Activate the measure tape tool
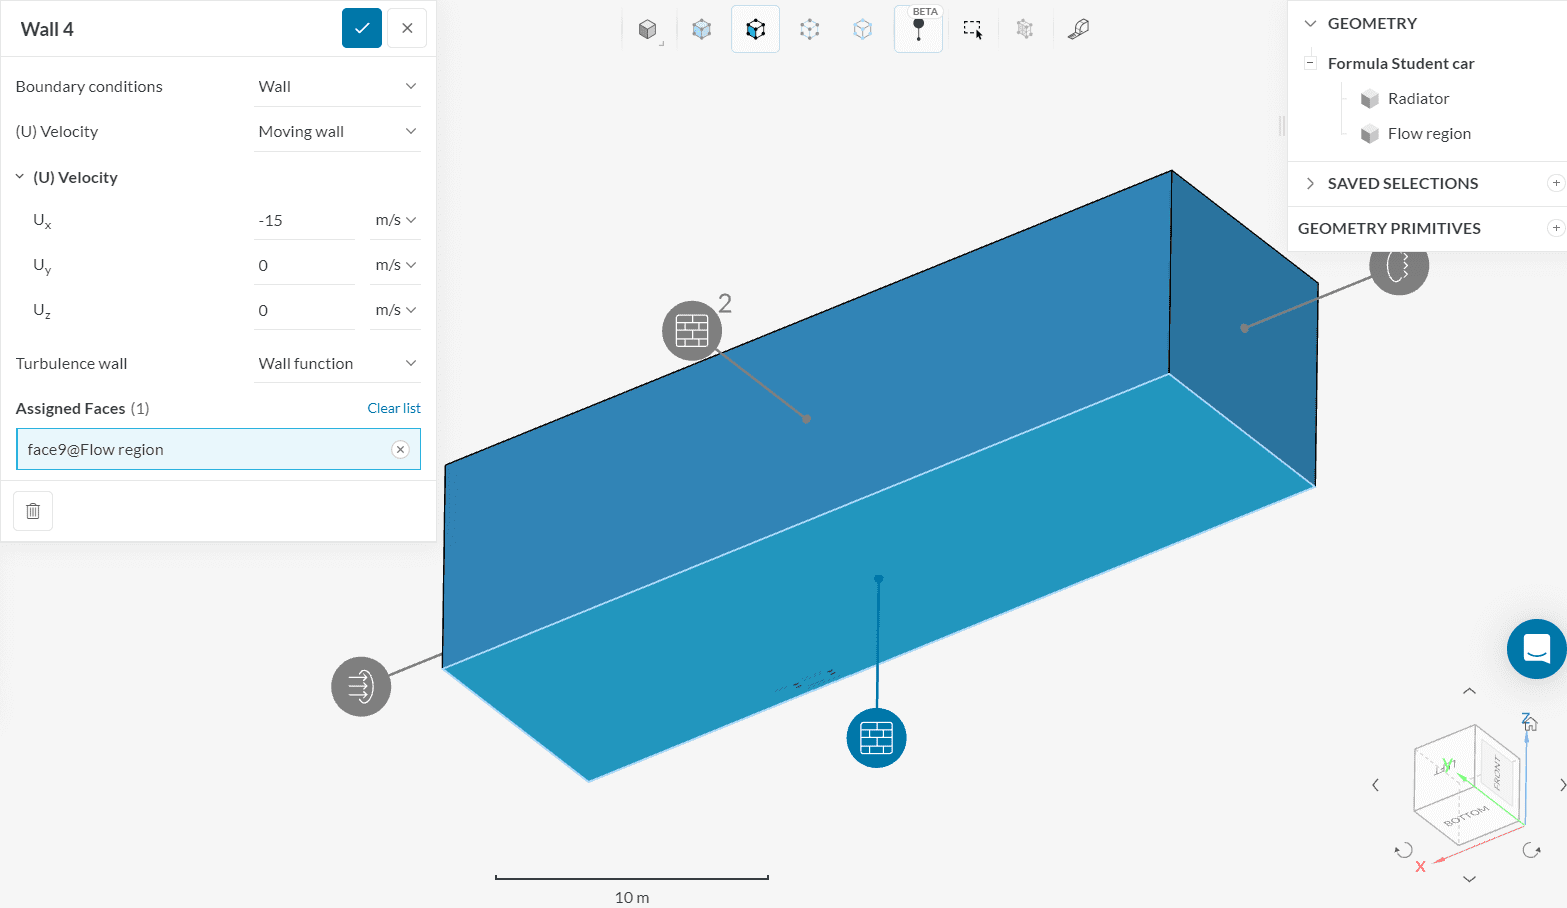Image resolution: width=1567 pixels, height=908 pixels. pos(1078,29)
